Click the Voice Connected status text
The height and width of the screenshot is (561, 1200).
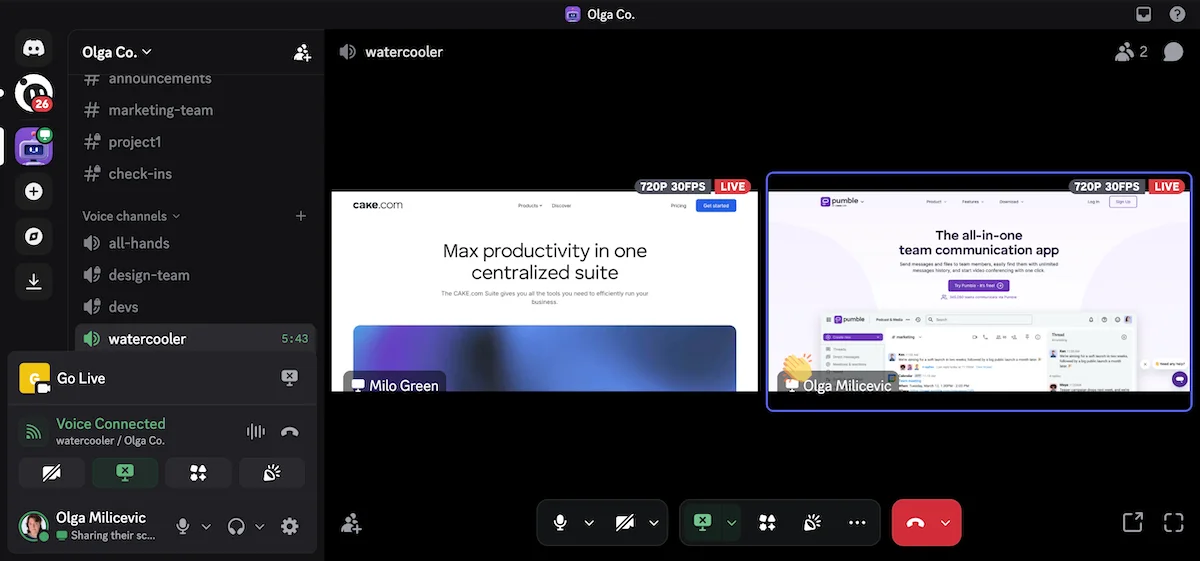[111, 424]
